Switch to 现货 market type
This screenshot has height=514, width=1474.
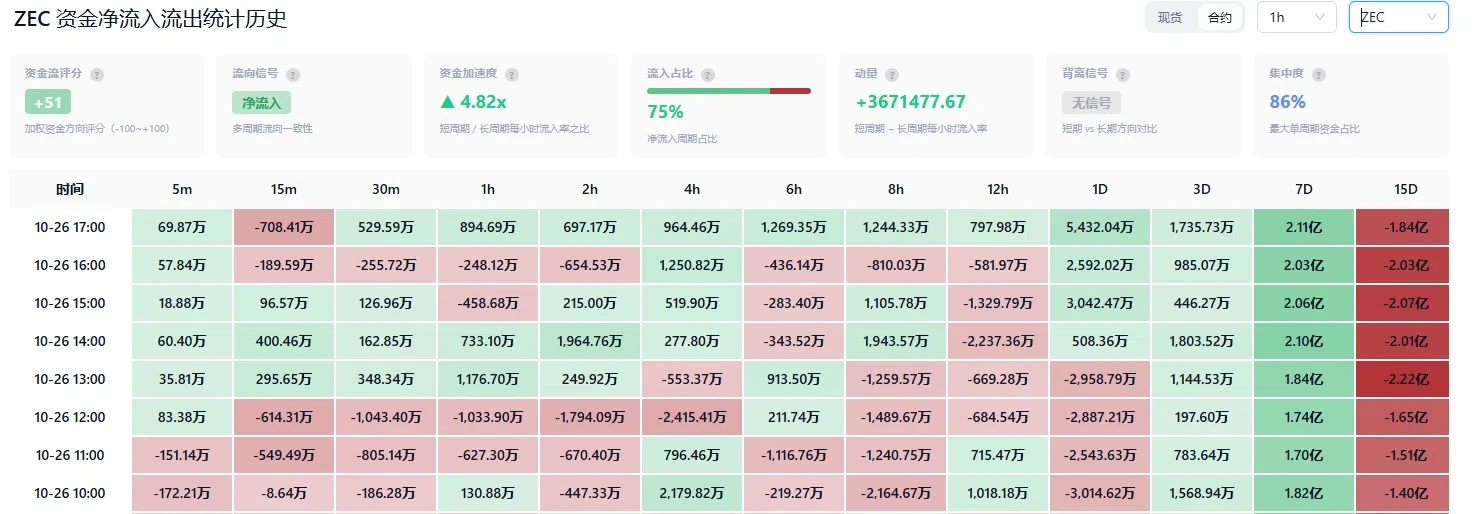pyautogui.click(x=1170, y=17)
